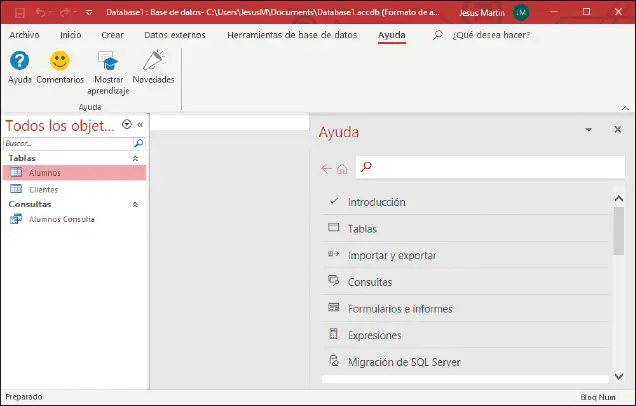The image size is (636, 406).
Task: Click the search magnifier in navigation pane
Action: point(138,144)
